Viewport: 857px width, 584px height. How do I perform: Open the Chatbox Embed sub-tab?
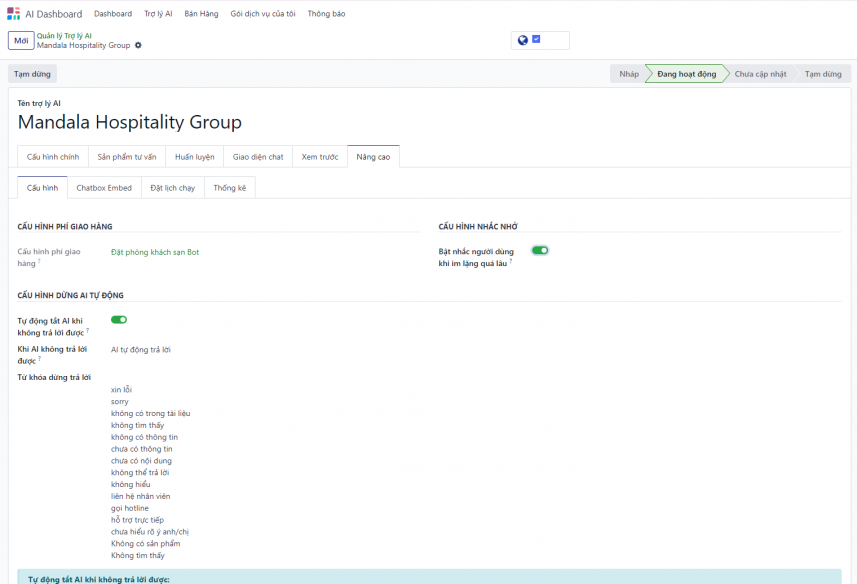tap(104, 188)
